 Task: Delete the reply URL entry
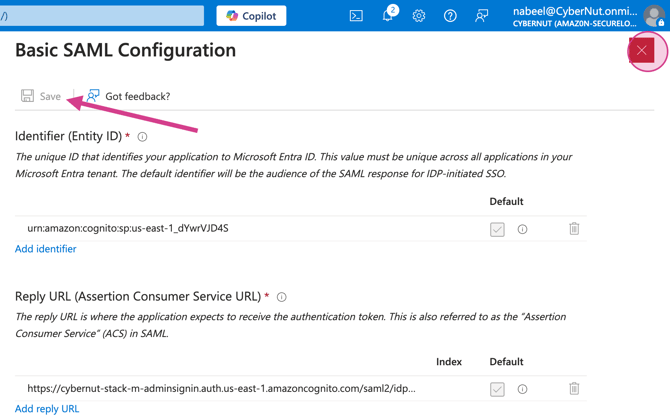coord(574,389)
